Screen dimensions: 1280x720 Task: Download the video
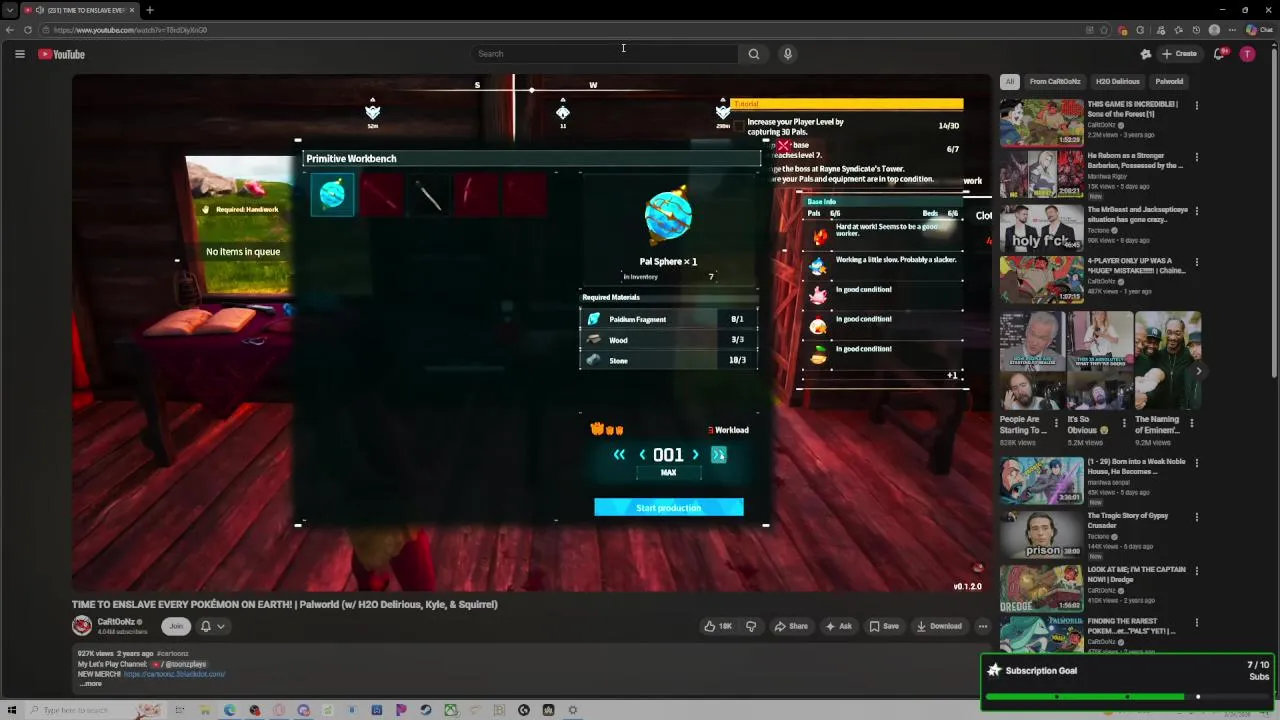coord(939,626)
